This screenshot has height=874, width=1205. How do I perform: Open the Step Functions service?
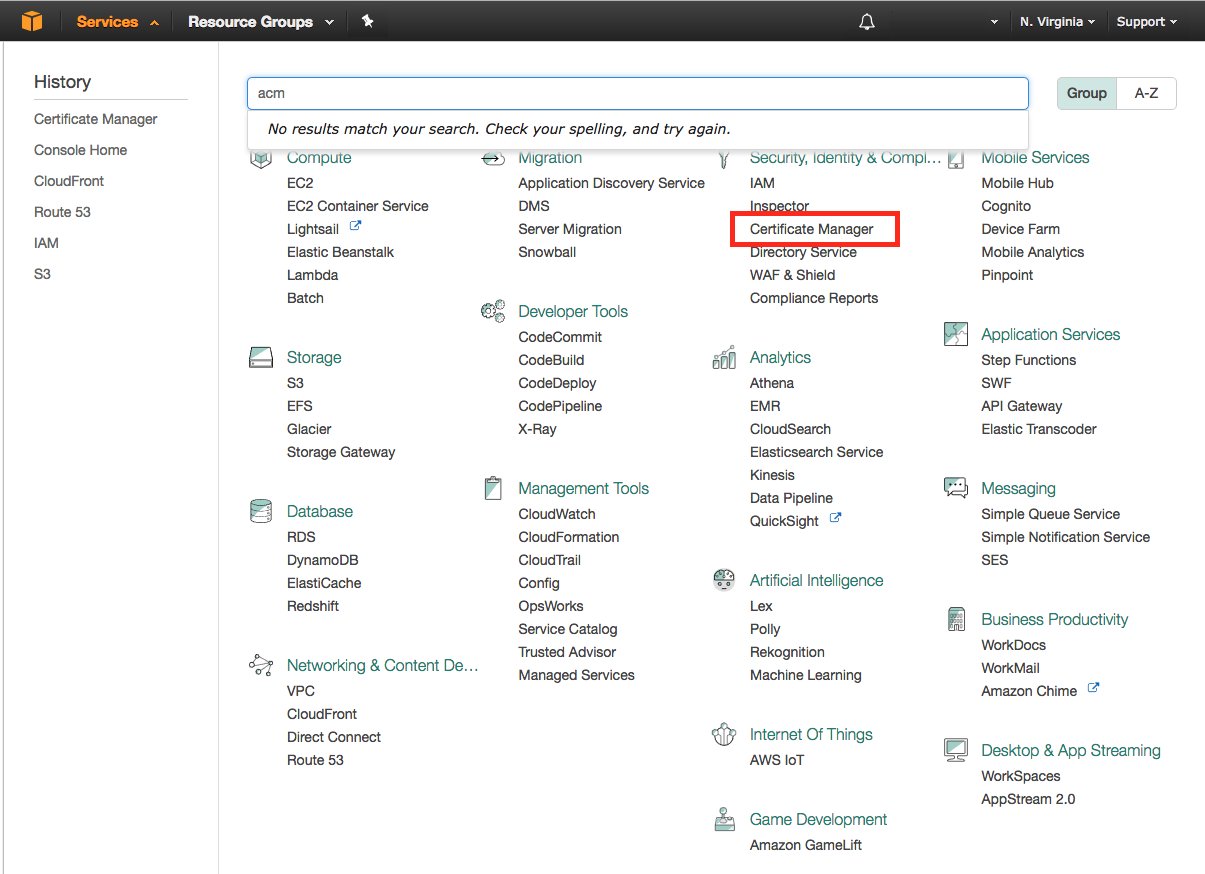tap(1029, 360)
